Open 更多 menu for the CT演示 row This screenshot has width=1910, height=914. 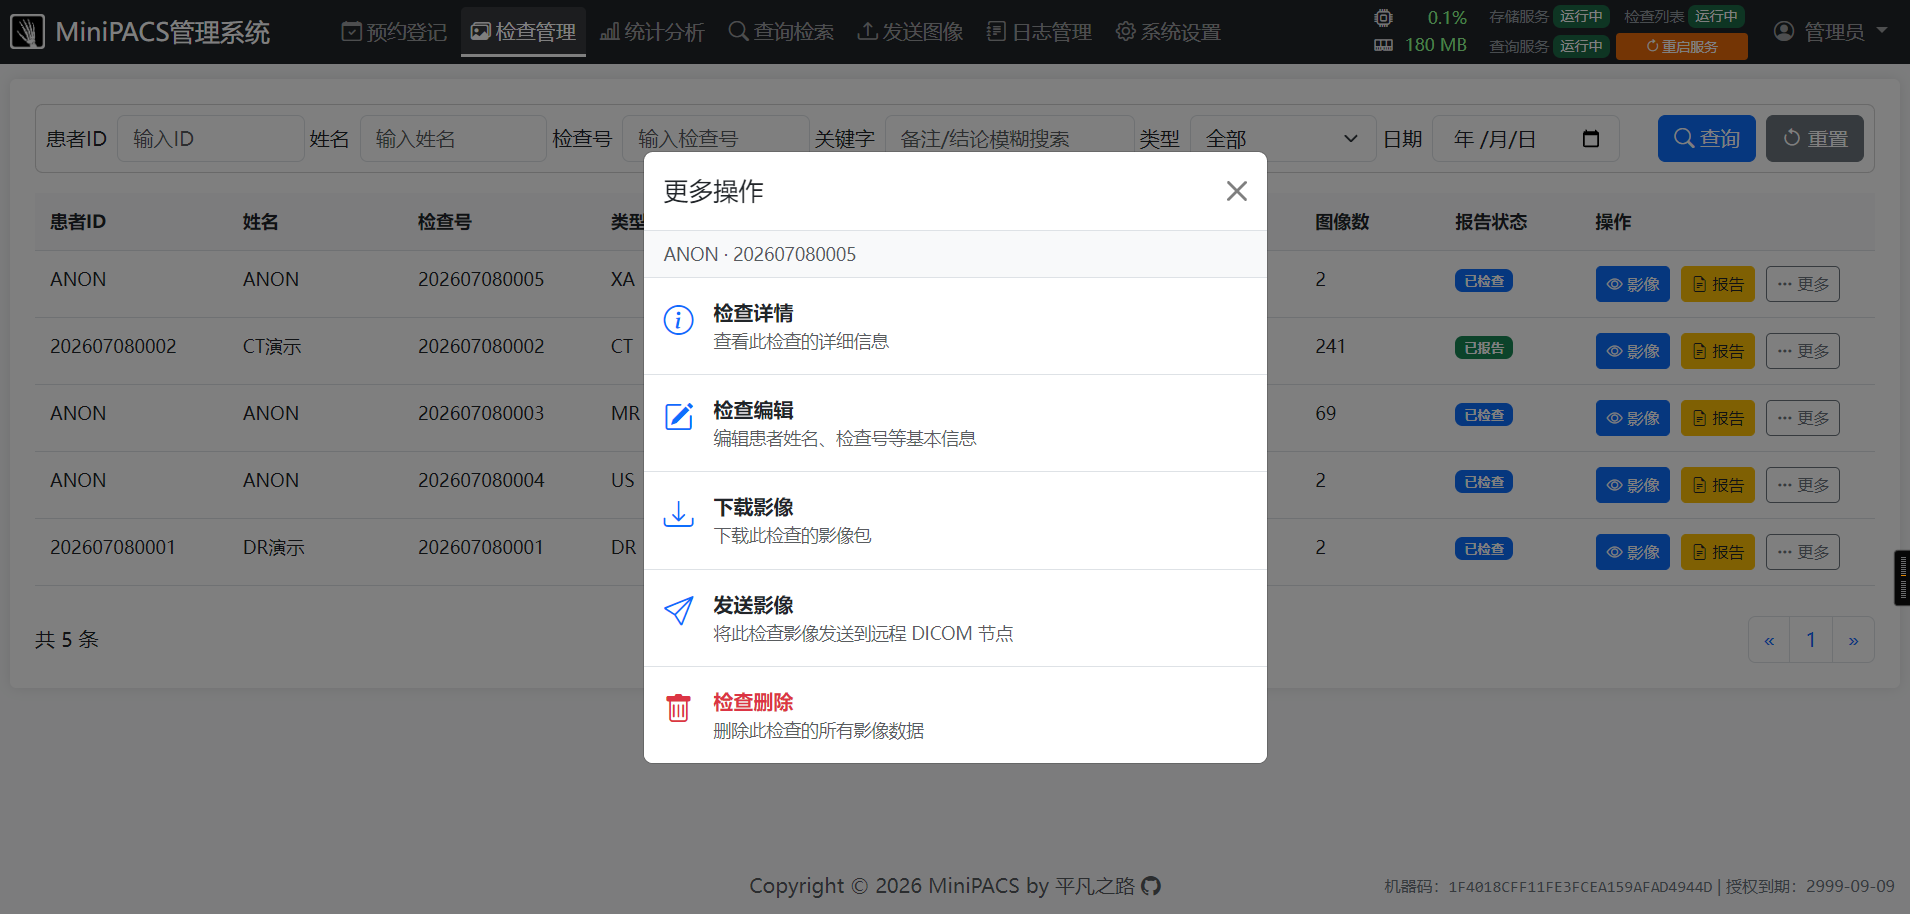[1802, 351]
